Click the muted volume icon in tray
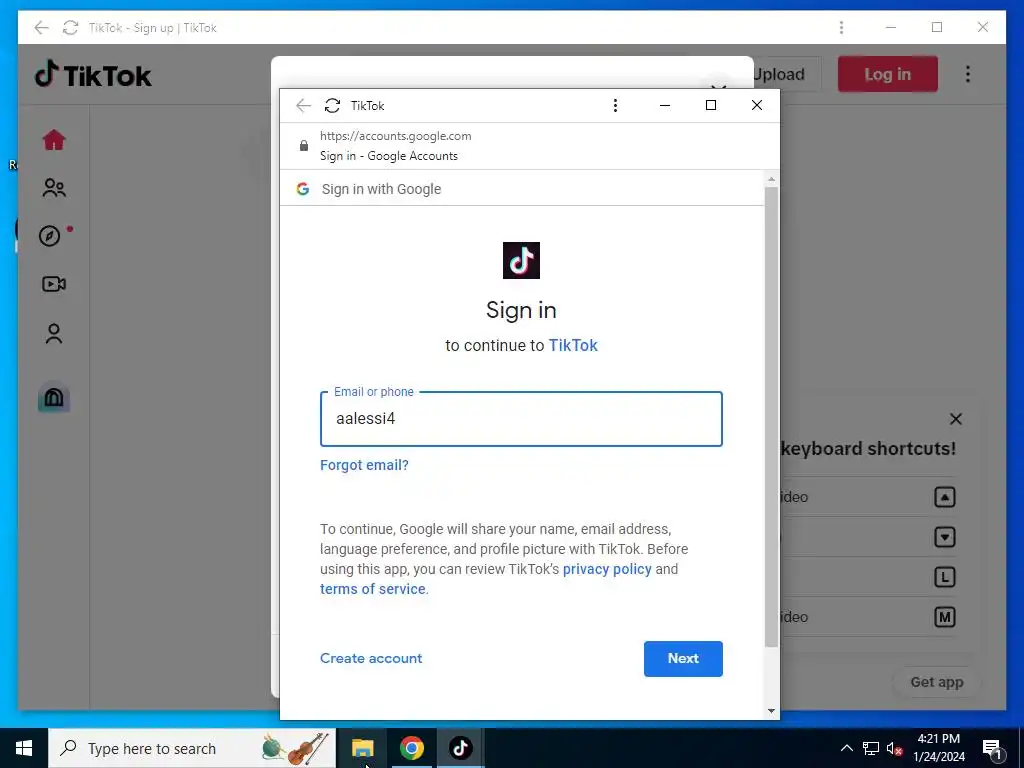Viewport: 1024px width, 768px height. coord(894,748)
